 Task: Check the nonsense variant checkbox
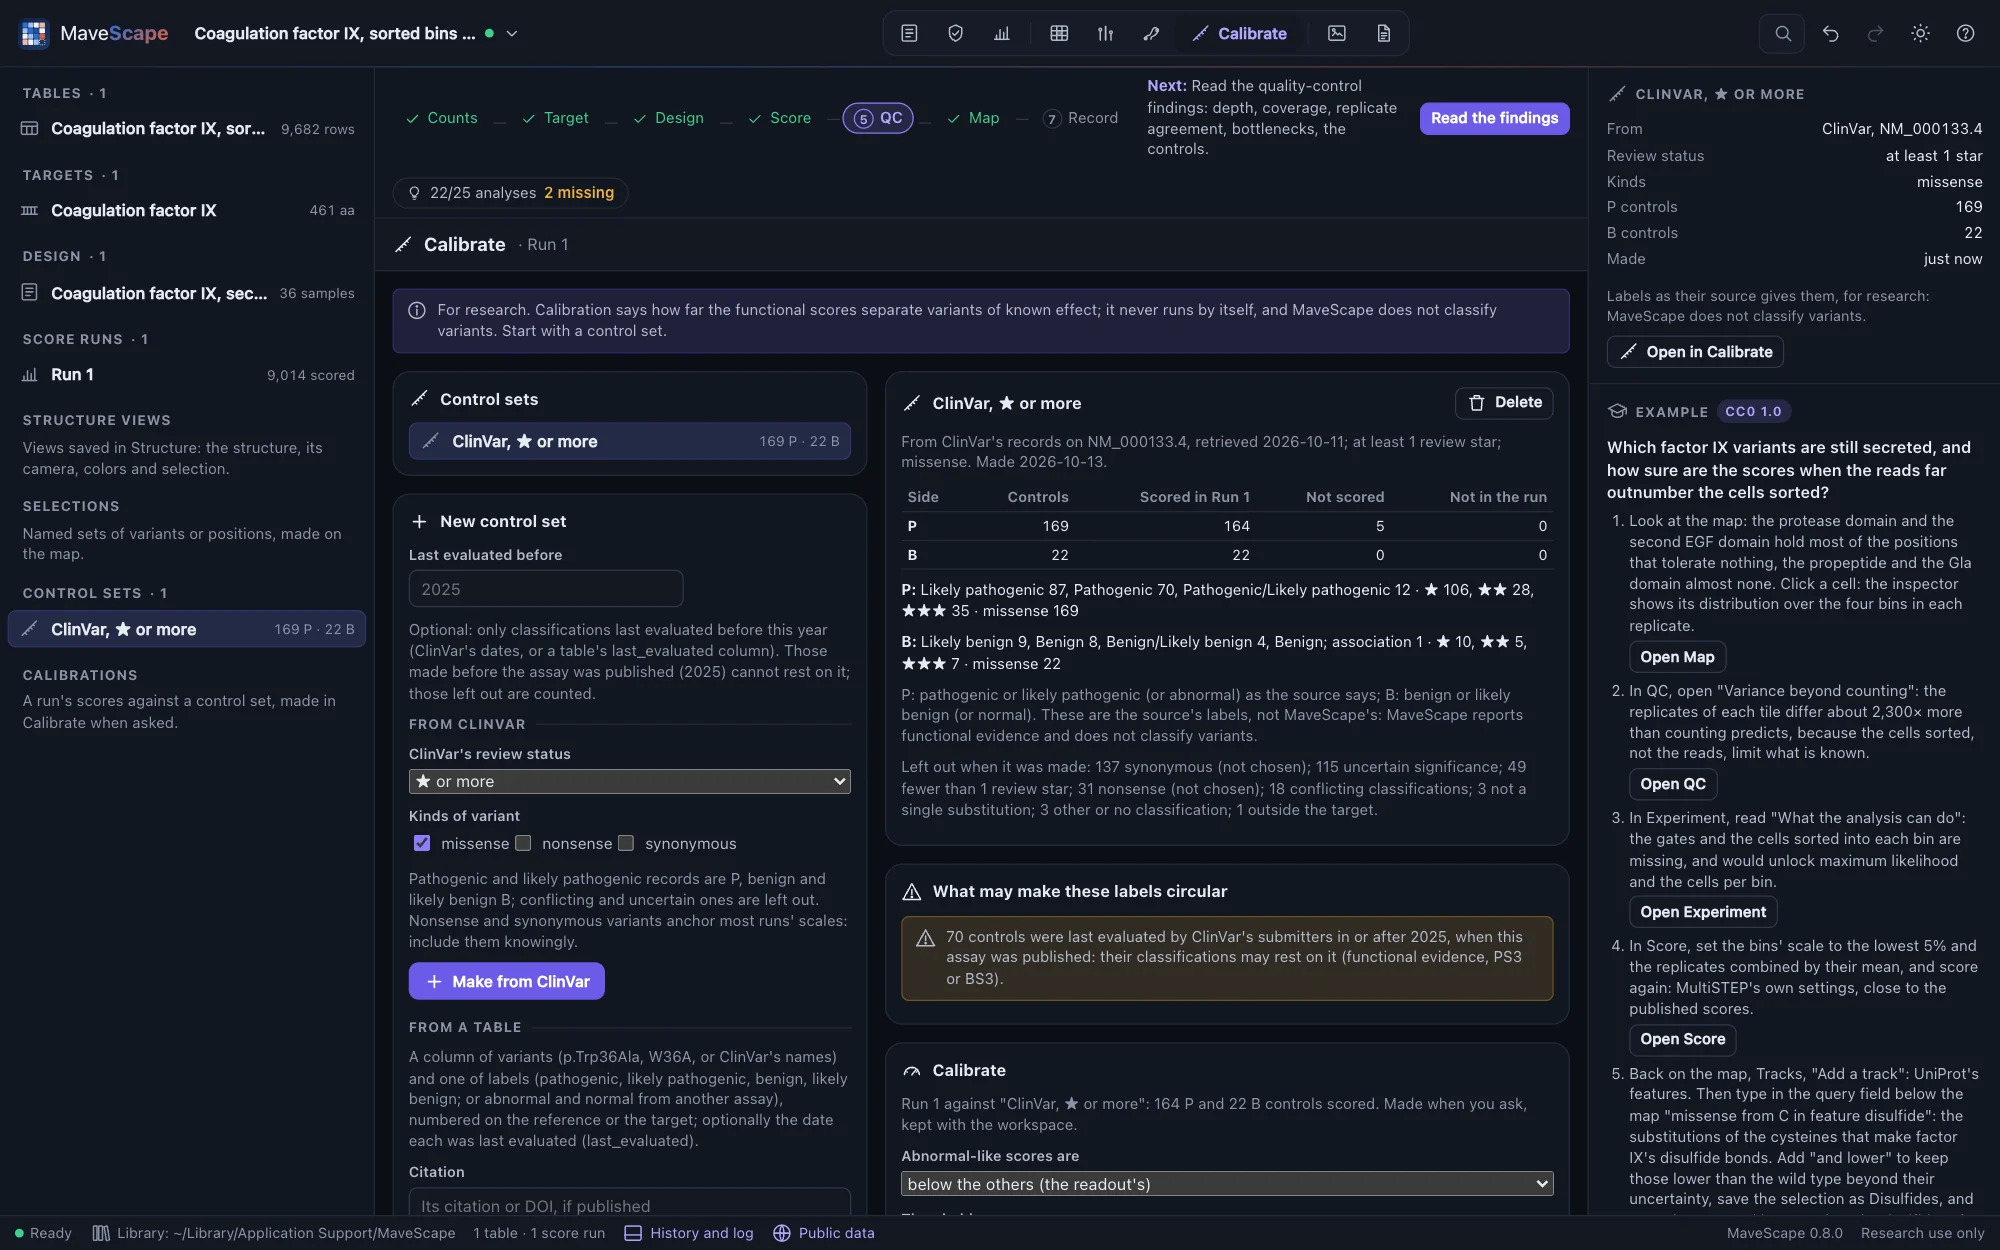523,843
